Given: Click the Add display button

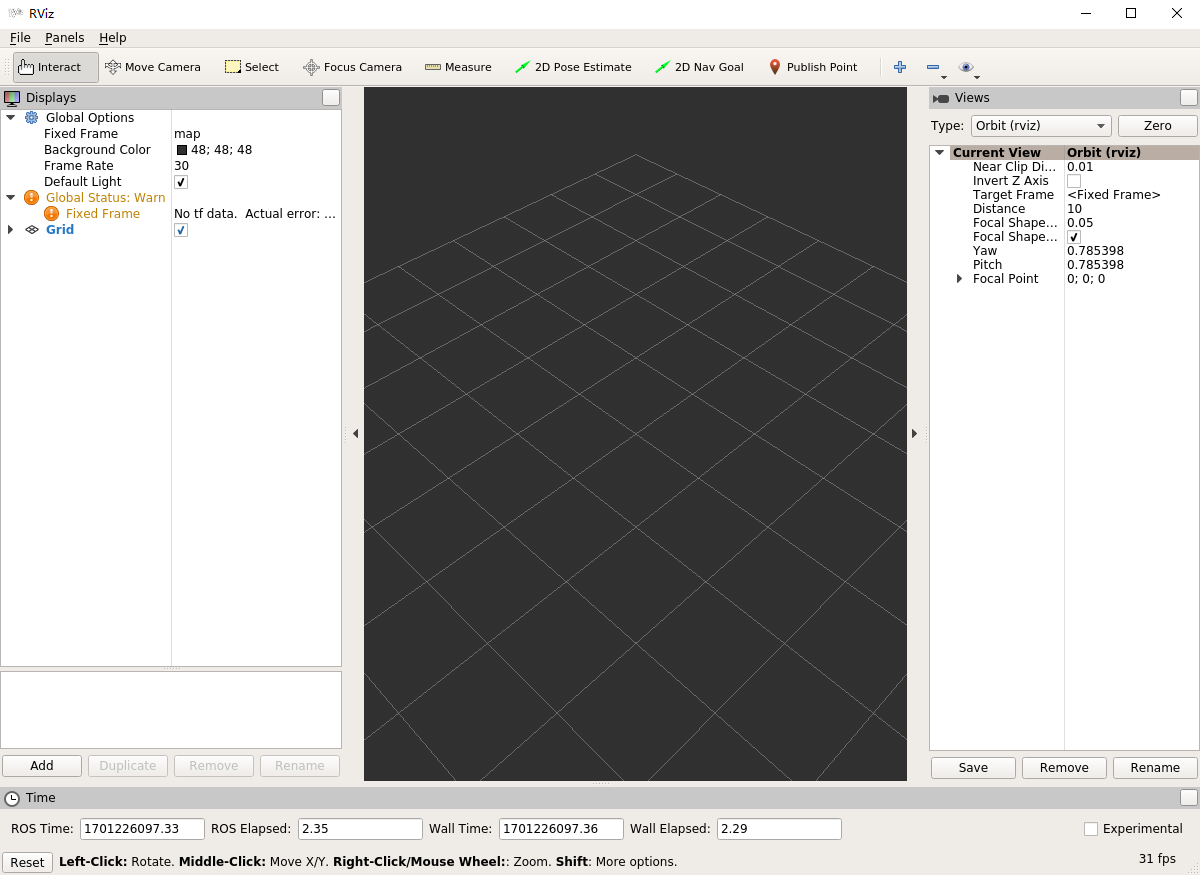Looking at the screenshot, I should pos(42,766).
